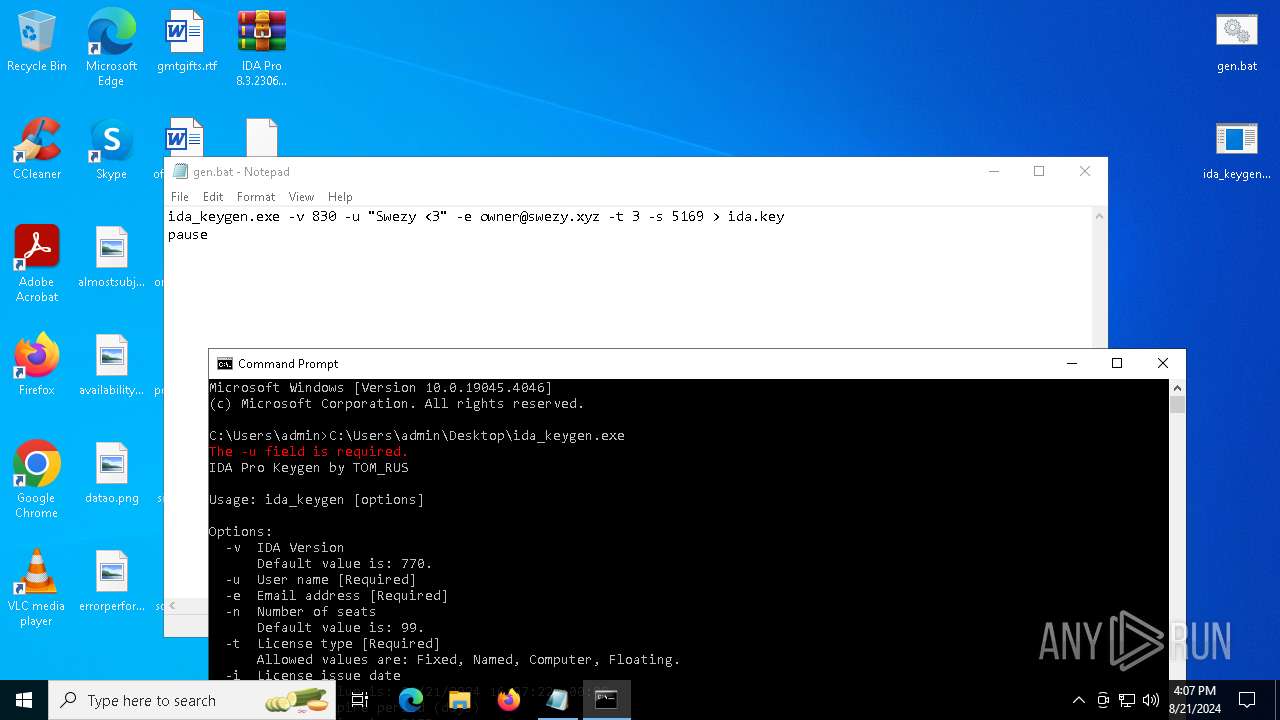
Task: Open File Explorer from the taskbar
Action: 460,700
